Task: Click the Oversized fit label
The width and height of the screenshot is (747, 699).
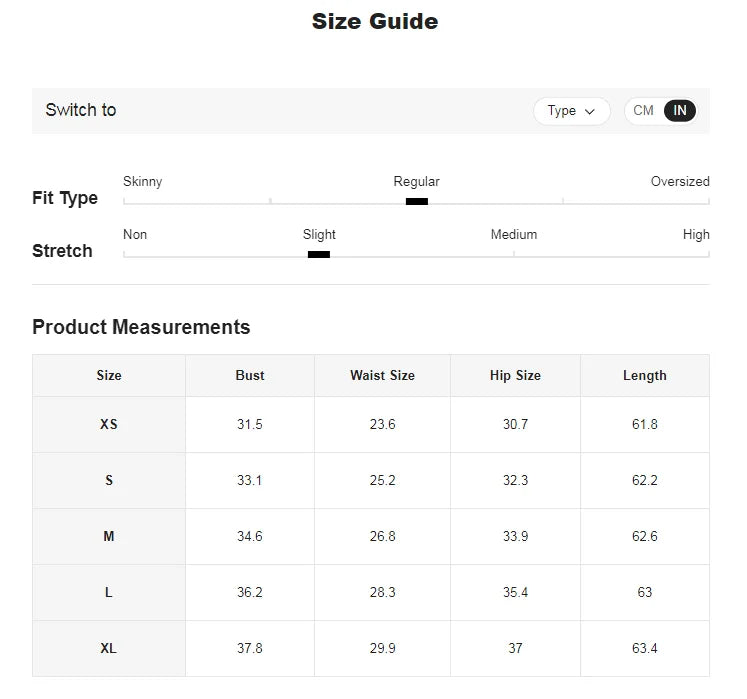Action: coord(680,182)
